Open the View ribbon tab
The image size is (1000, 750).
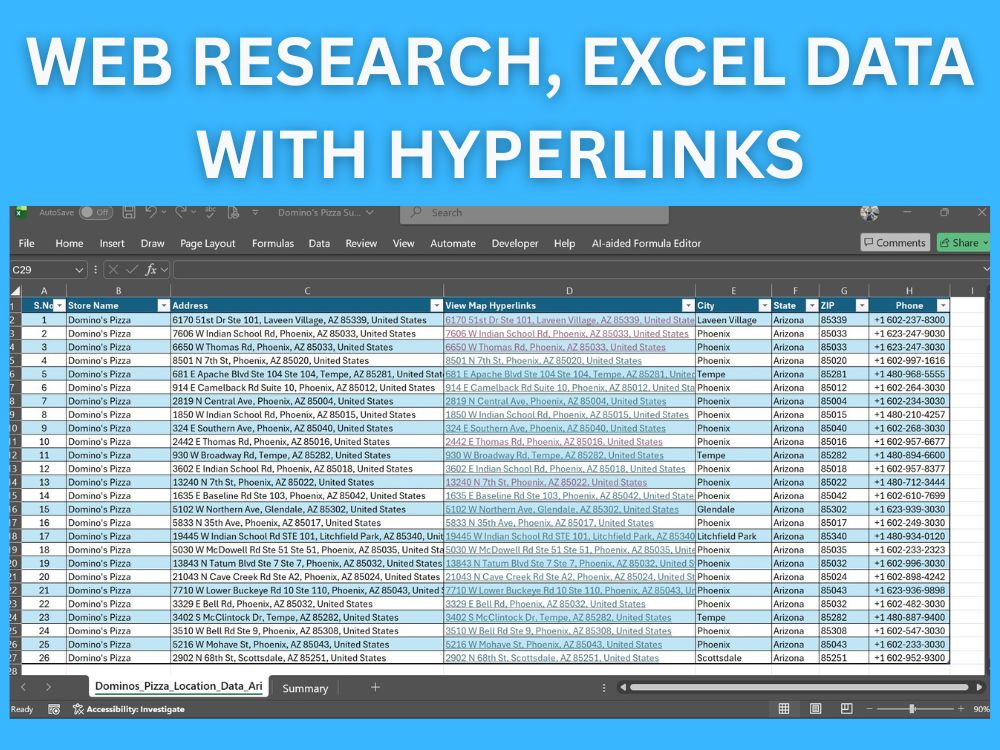coord(403,243)
